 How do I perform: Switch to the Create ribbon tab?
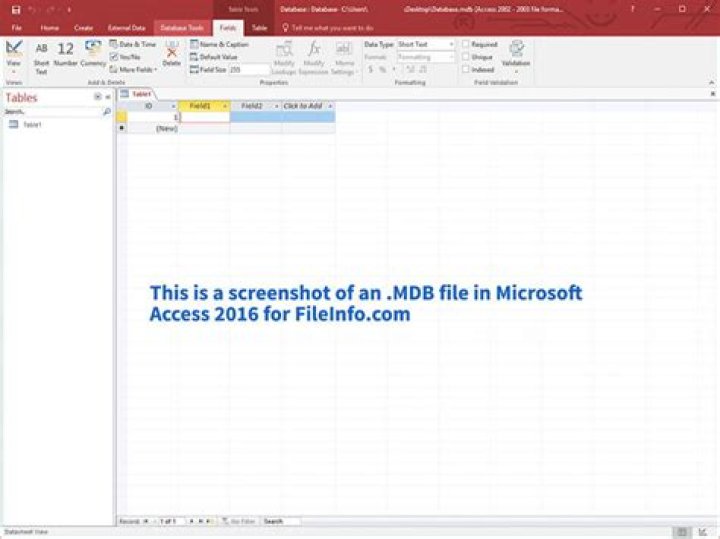coord(83,28)
